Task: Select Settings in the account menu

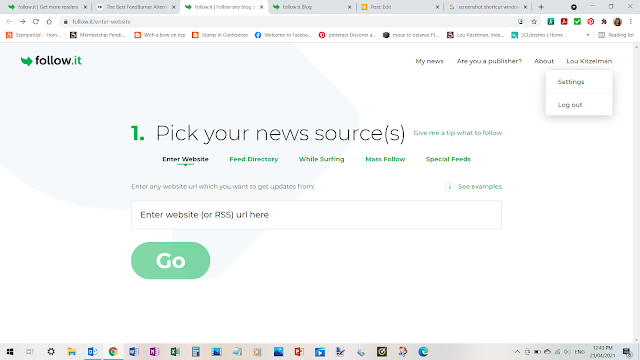Action: pos(579,82)
